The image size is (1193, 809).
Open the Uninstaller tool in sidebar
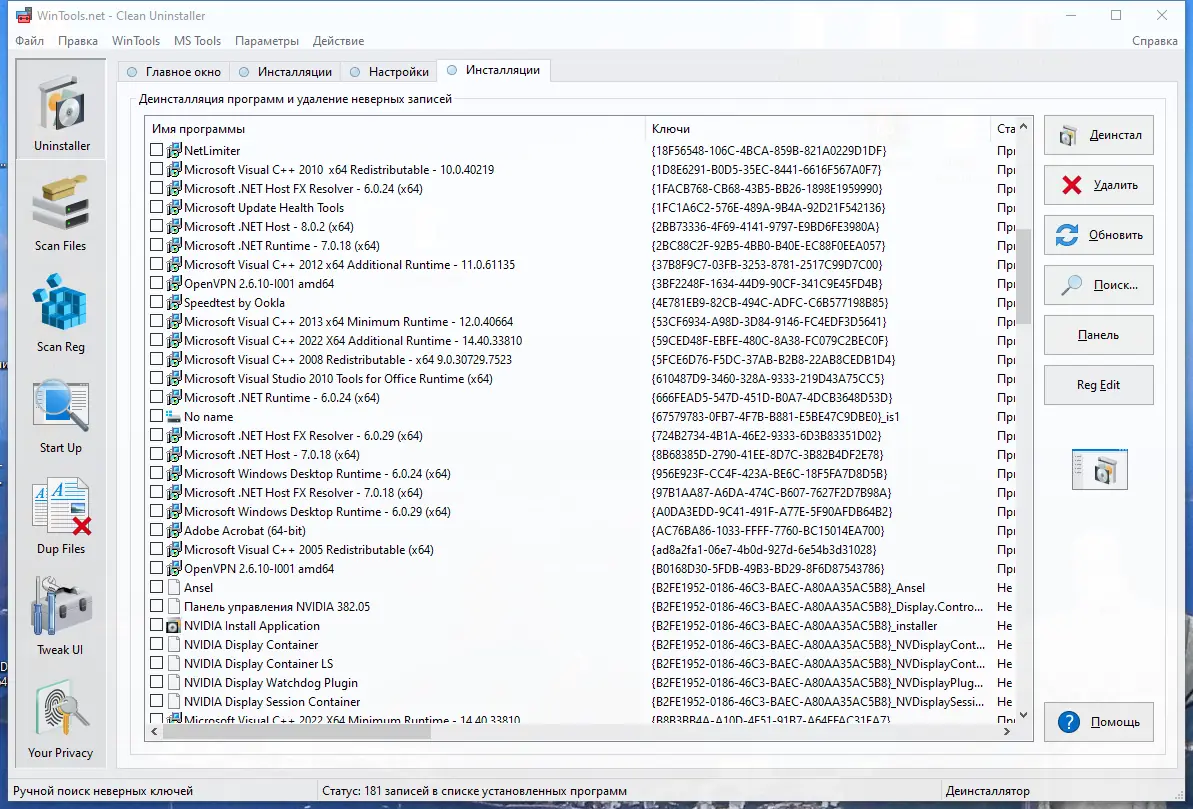pos(61,110)
